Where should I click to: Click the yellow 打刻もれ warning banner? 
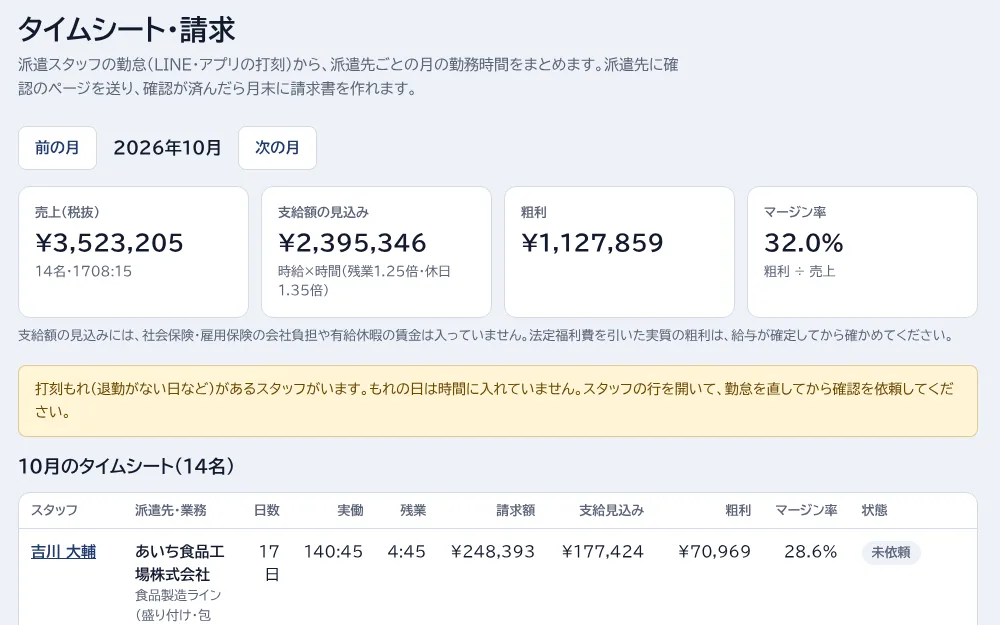click(x=497, y=401)
